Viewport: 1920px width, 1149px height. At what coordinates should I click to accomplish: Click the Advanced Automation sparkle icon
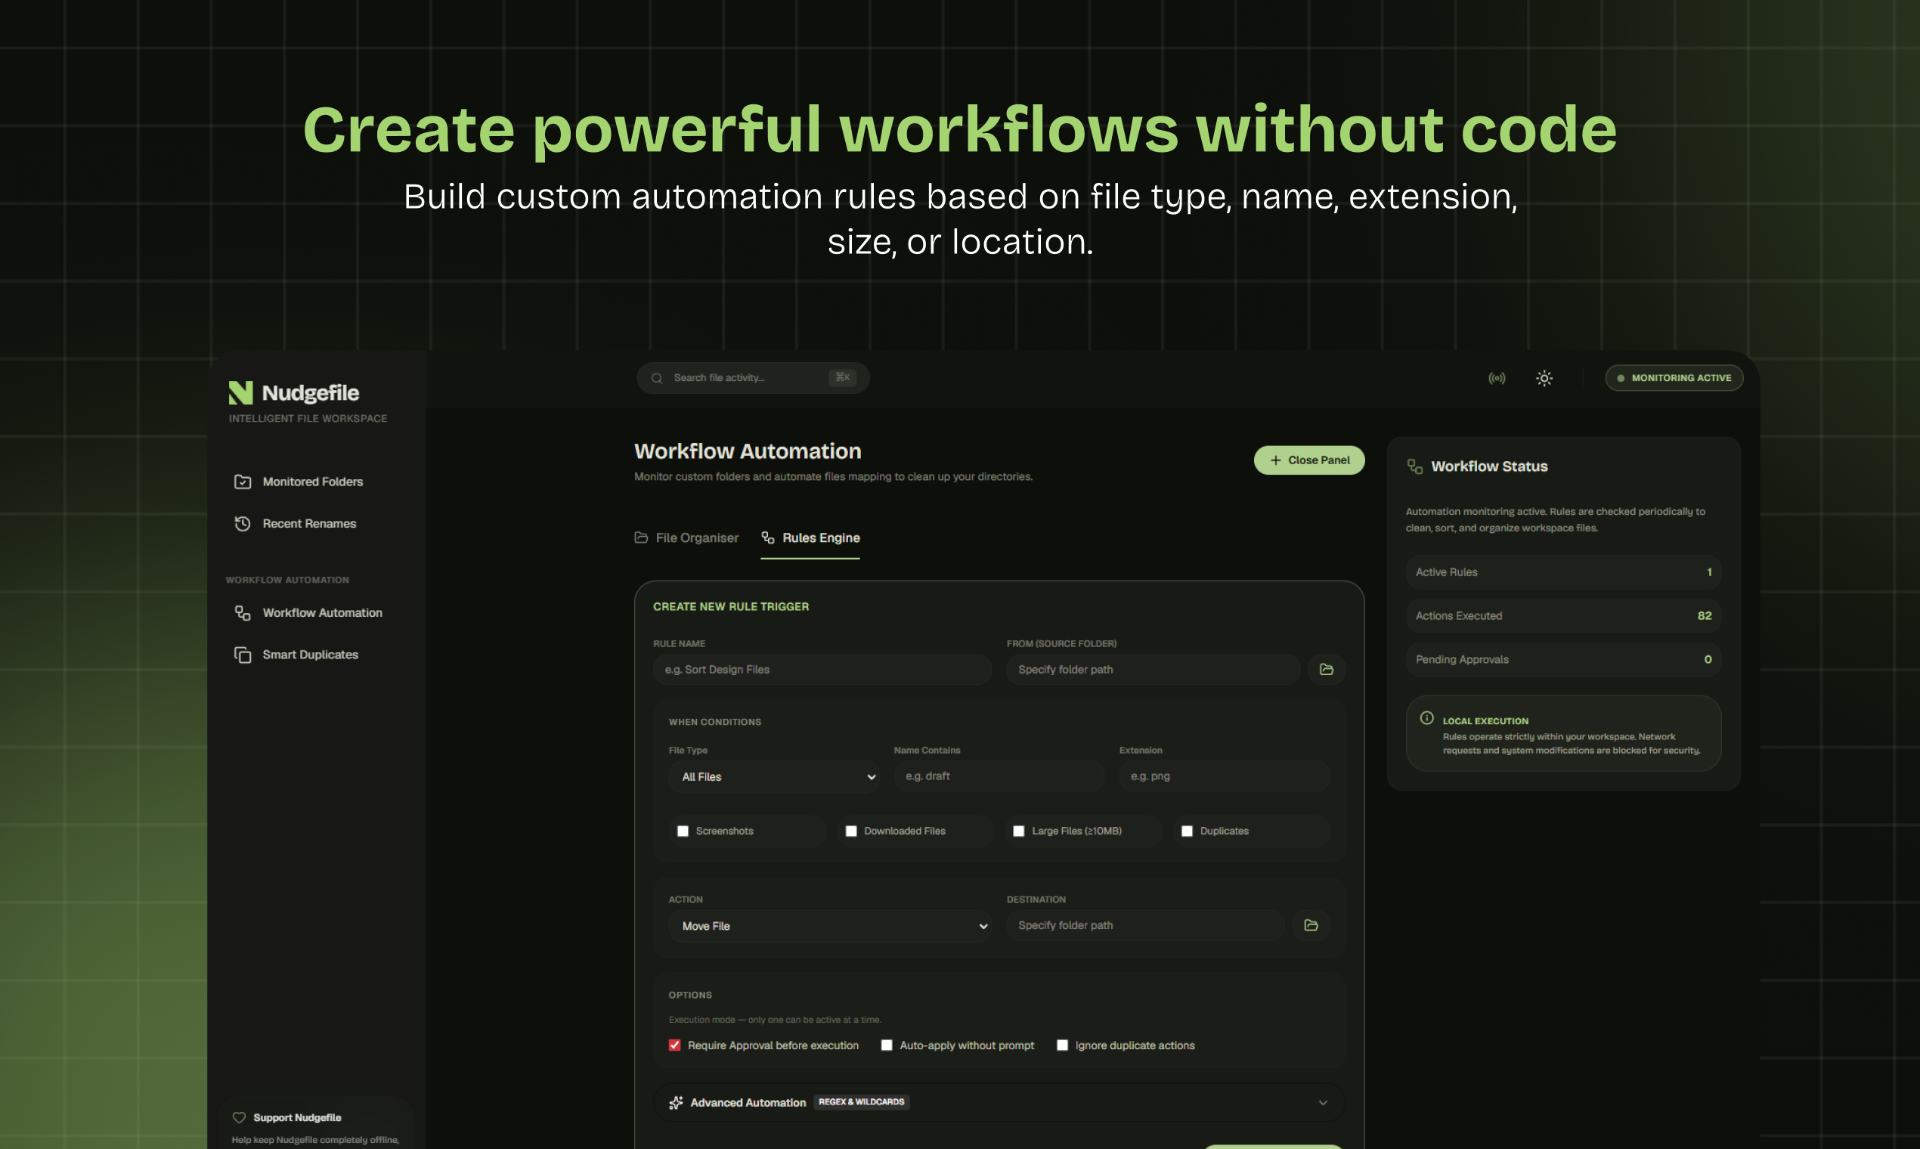point(676,1103)
